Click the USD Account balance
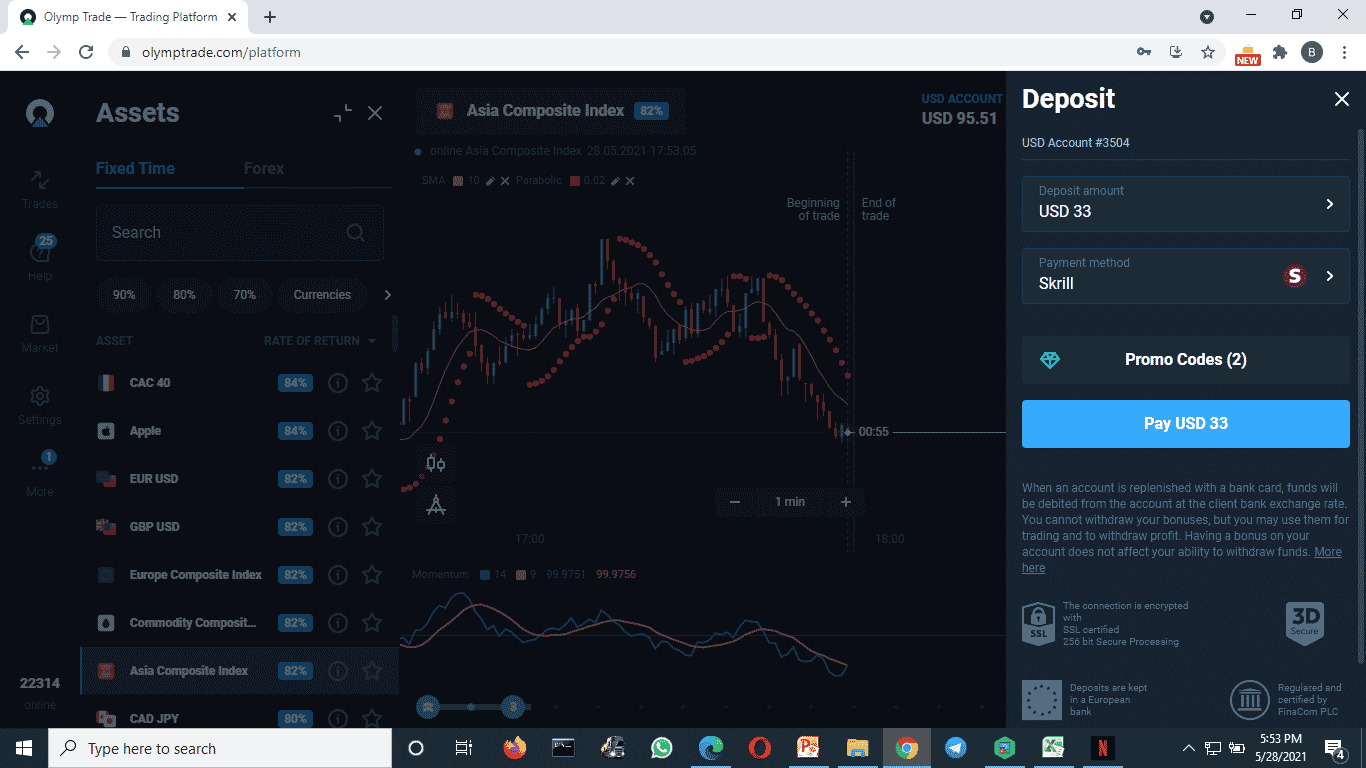This screenshot has height=768, width=1366. [x=961, y=109]
